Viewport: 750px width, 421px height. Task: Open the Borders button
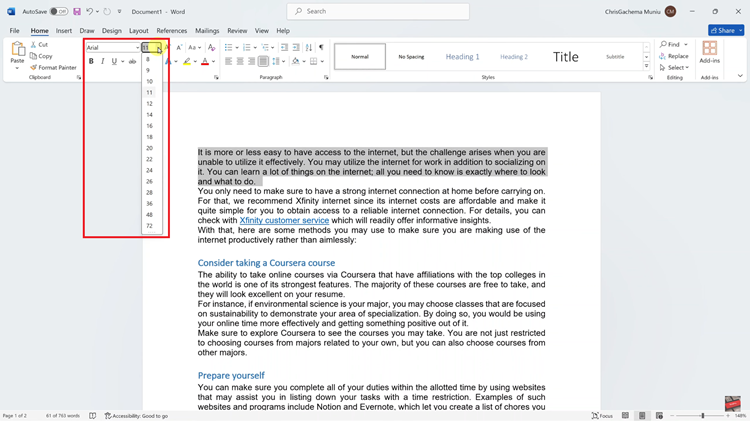[313, 61]
